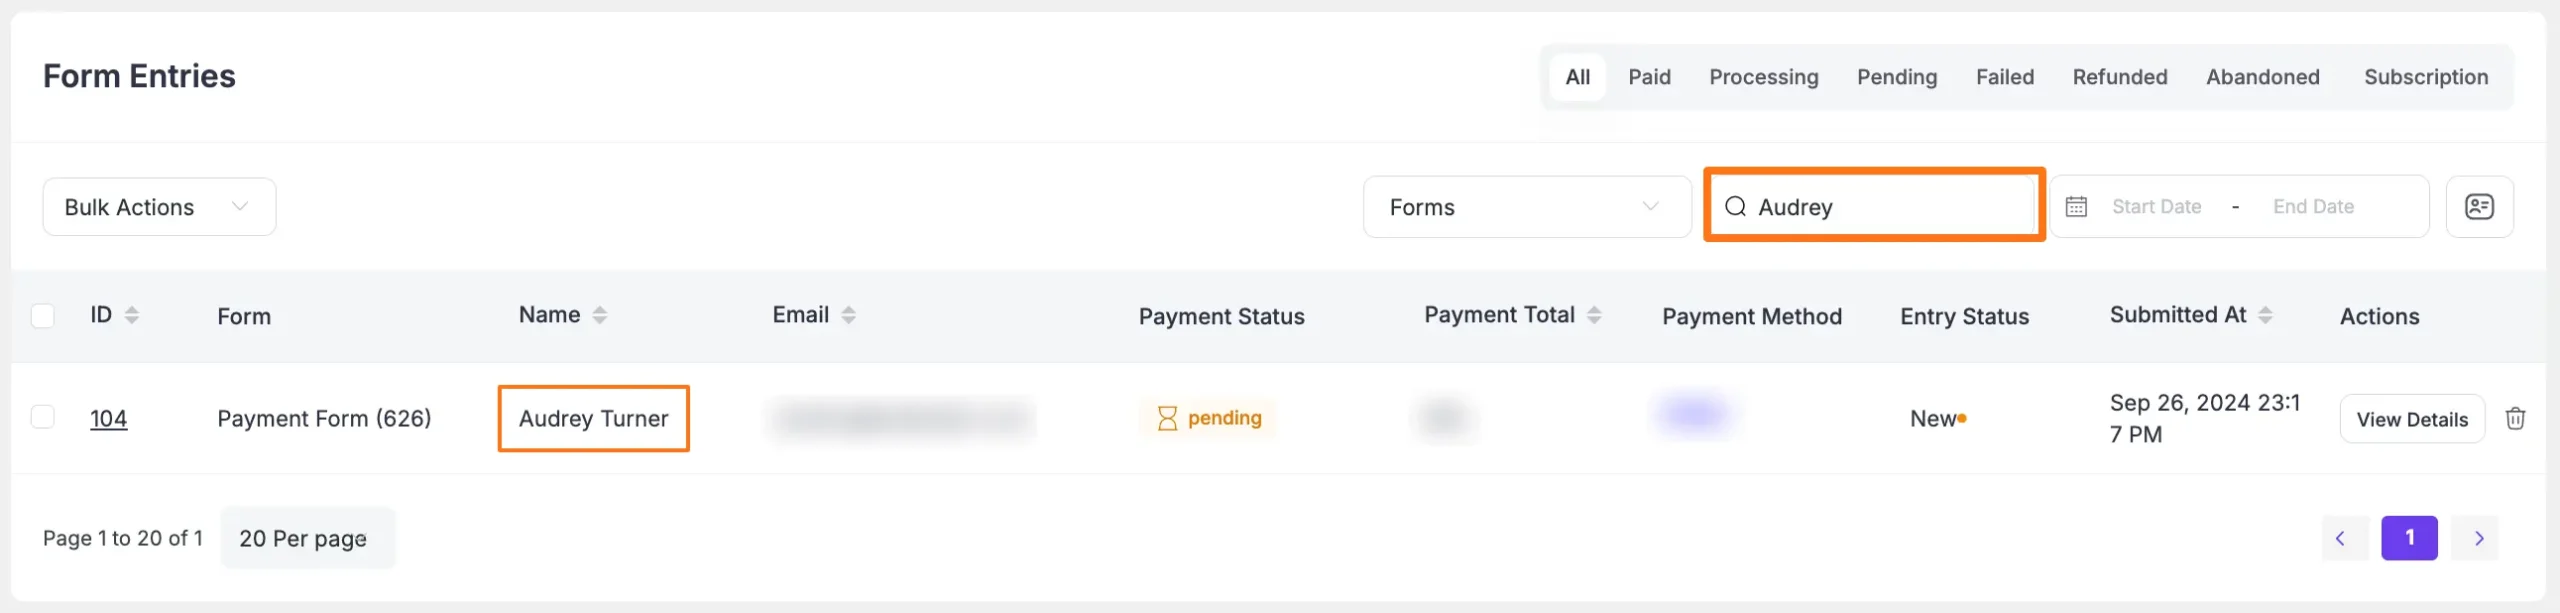Screen dimensions: 2560x613
Task: Switch to the Refunded tab
Action: 2119,77
